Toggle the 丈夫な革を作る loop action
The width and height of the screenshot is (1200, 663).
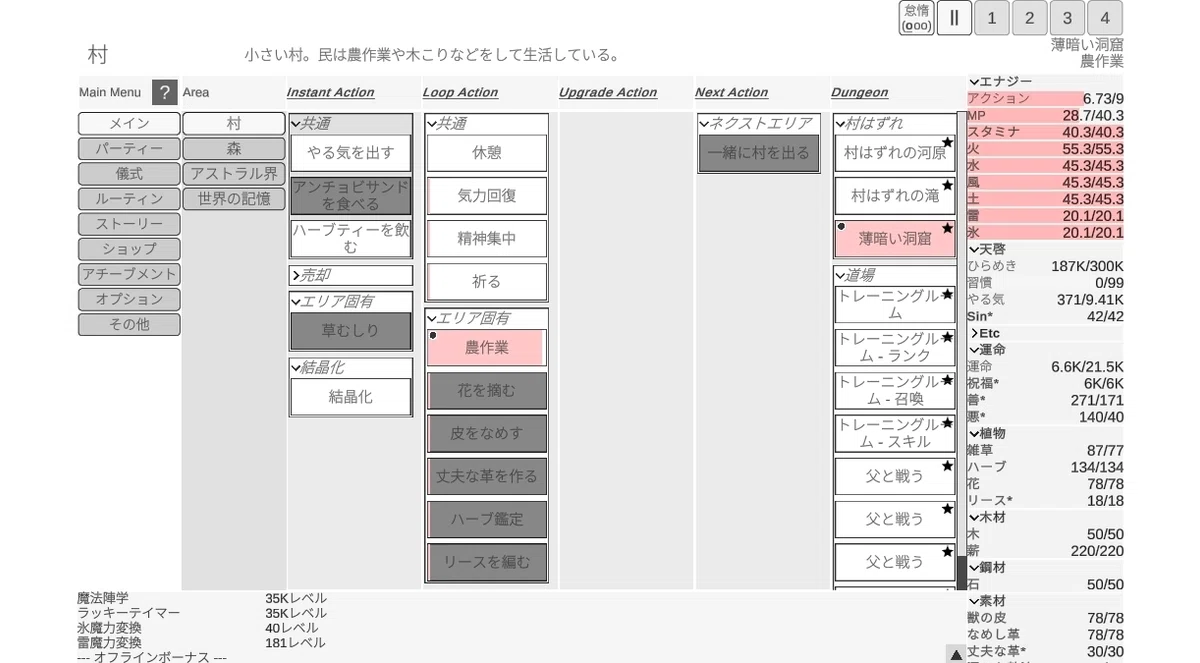pos(487,476)
